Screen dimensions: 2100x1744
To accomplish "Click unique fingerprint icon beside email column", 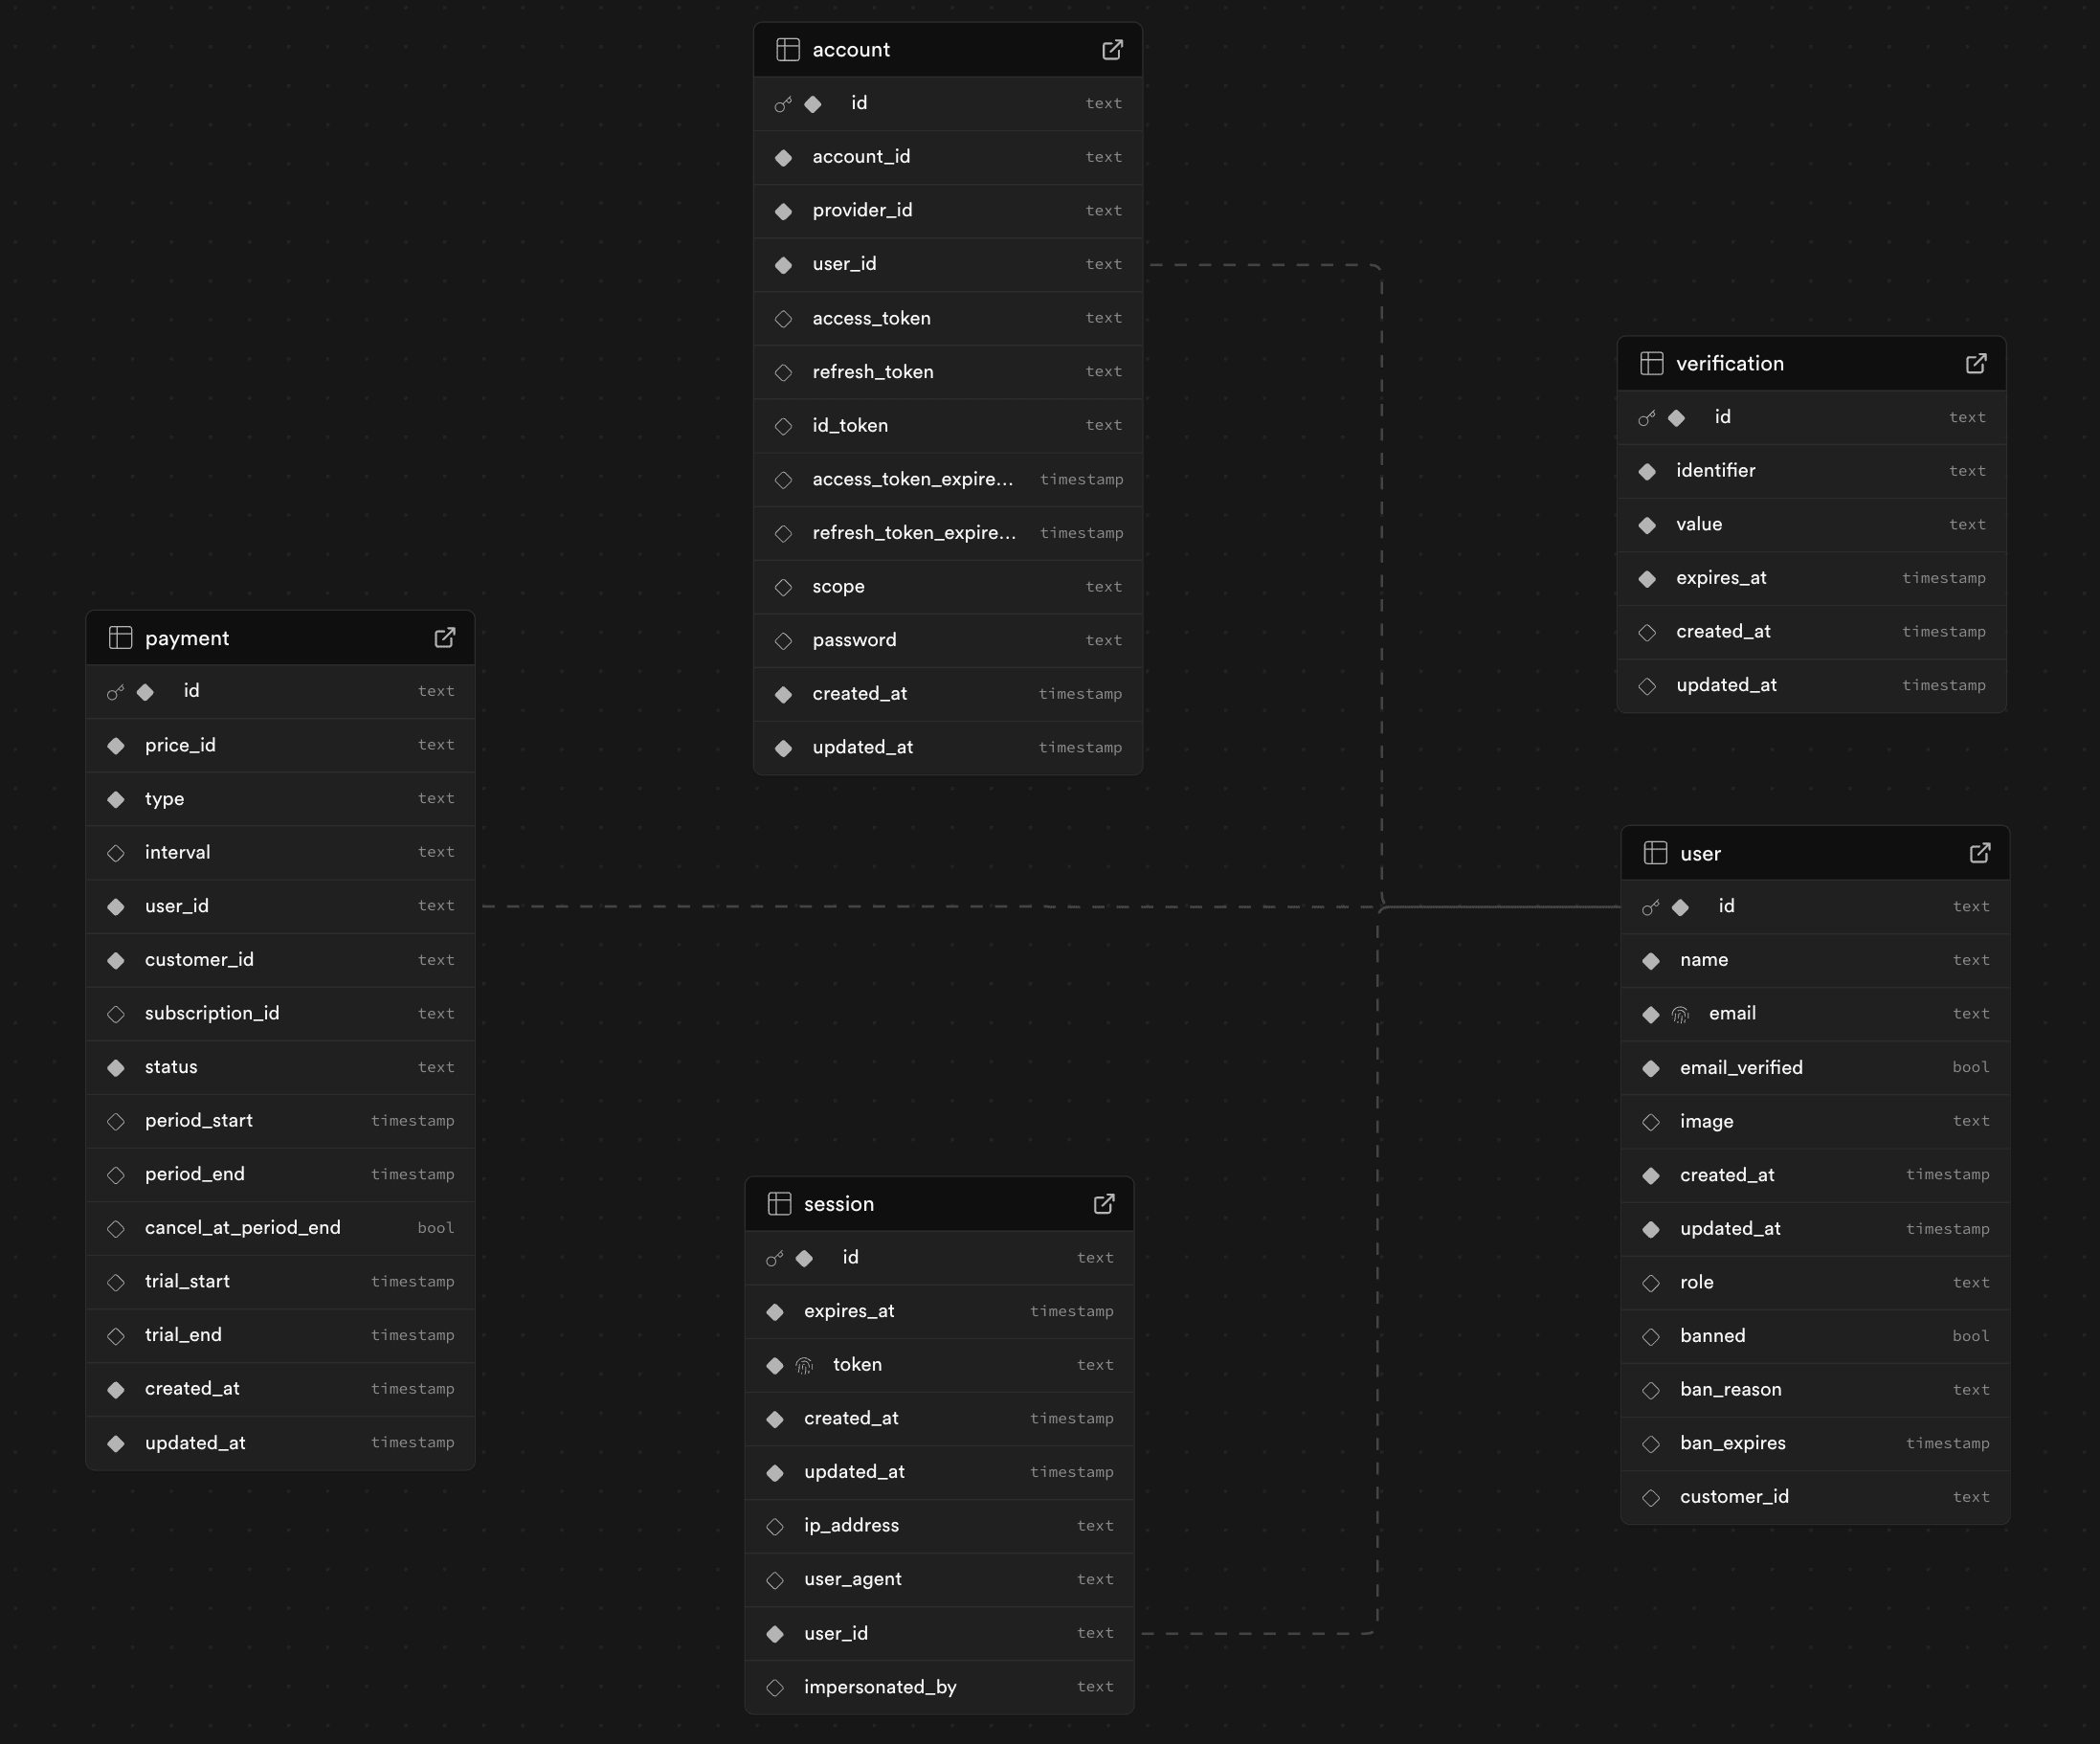I will click(x=1680, y=1015).
